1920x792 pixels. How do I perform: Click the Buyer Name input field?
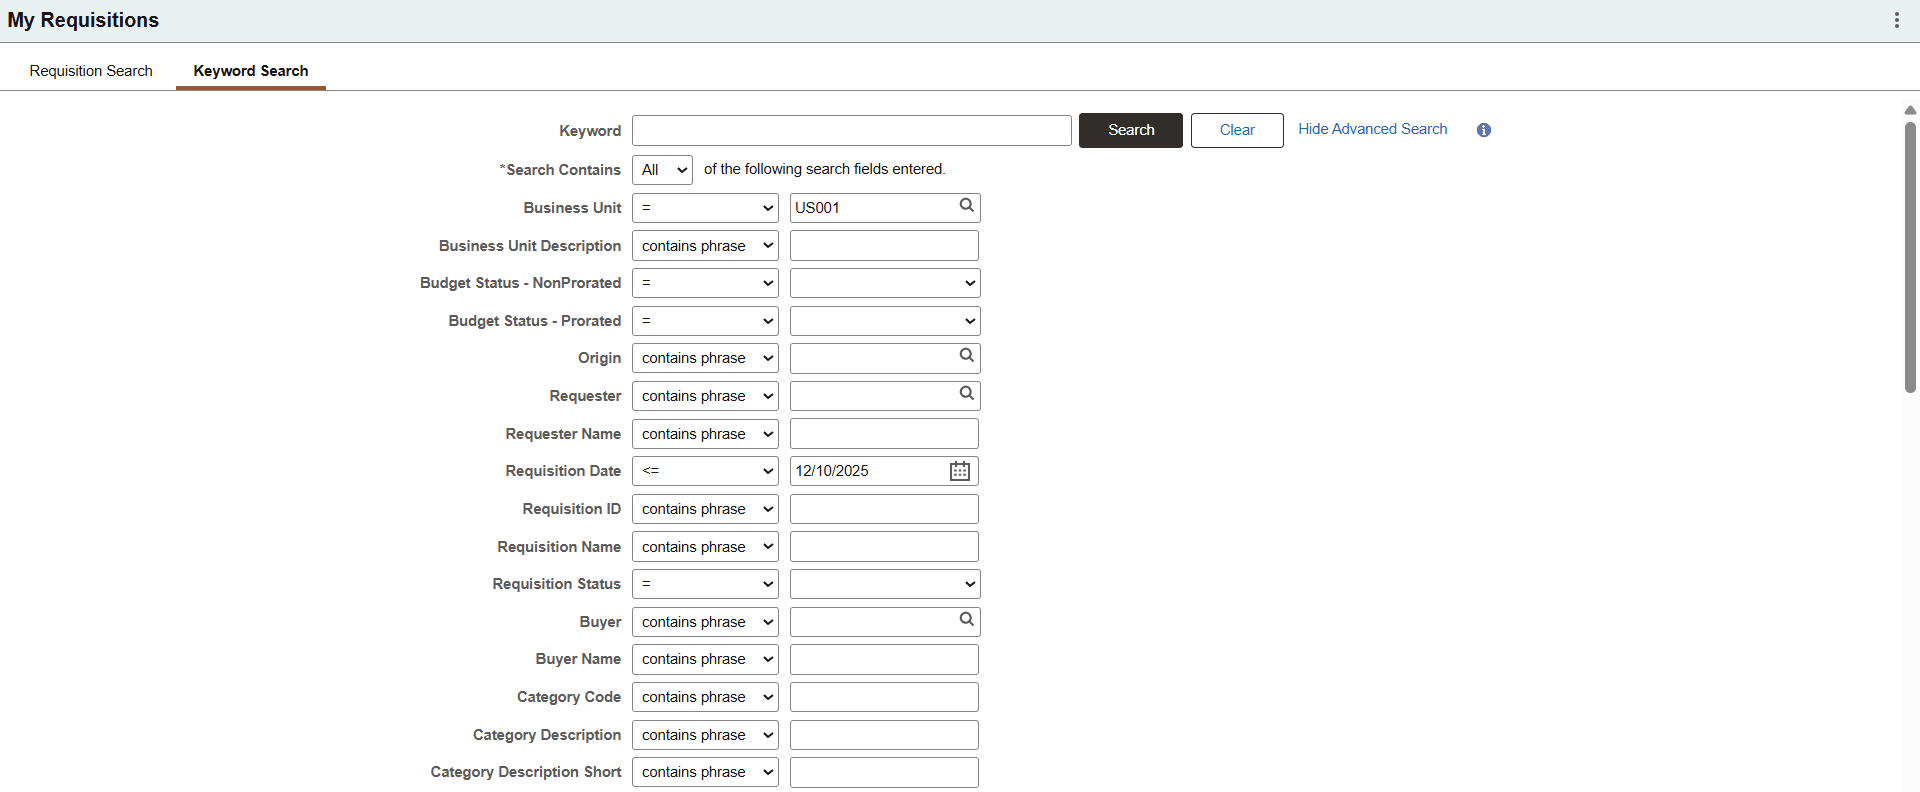(x=884, y=659)
